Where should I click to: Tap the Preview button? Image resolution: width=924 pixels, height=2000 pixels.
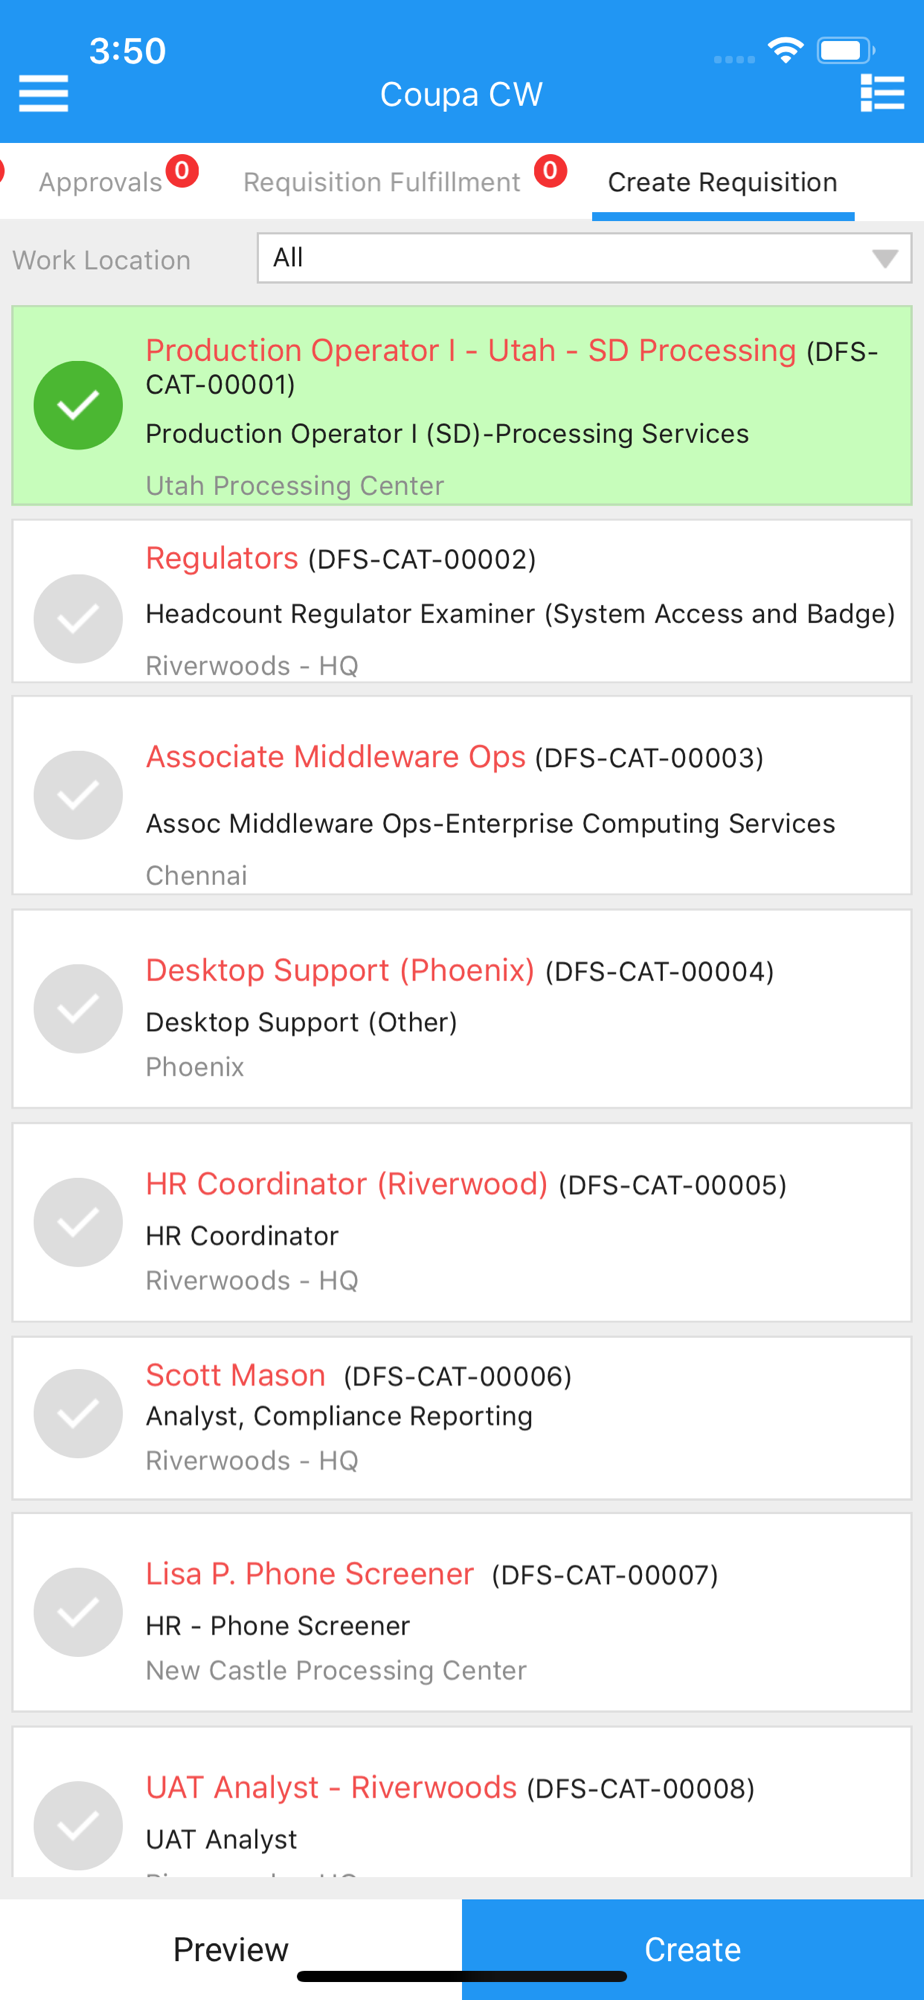coord(231,1949)
